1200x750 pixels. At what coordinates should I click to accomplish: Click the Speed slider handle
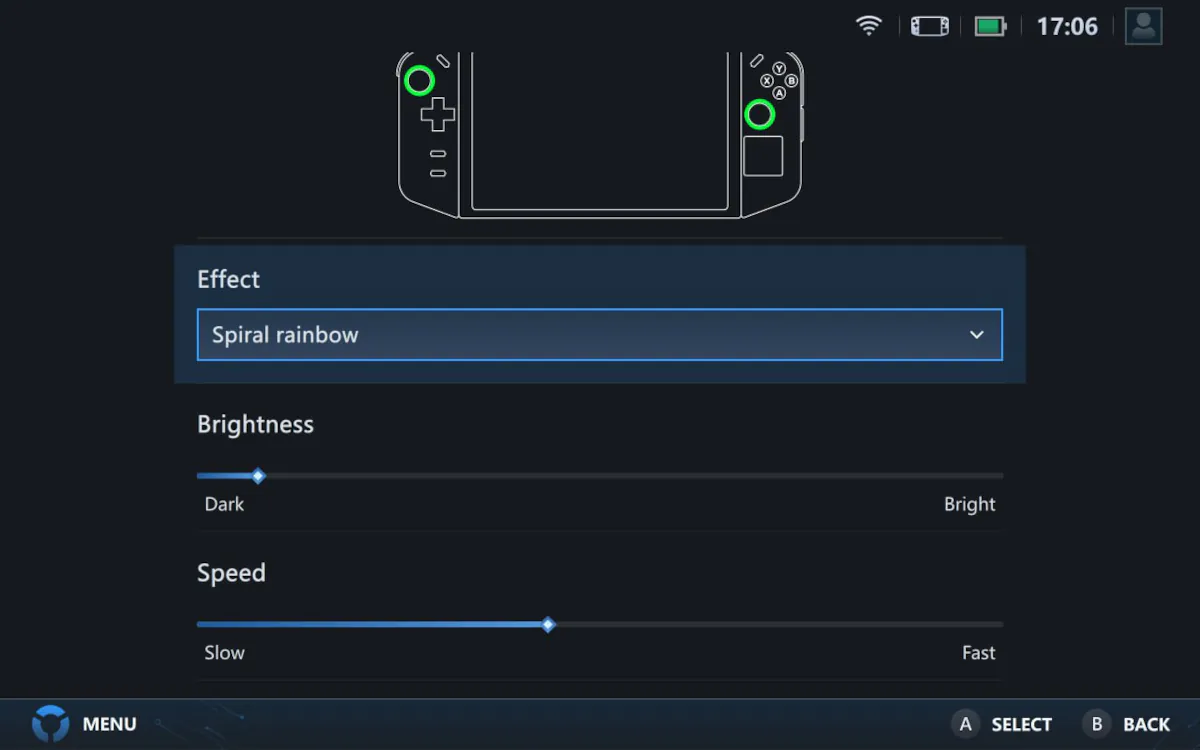[x=548, y=625]
